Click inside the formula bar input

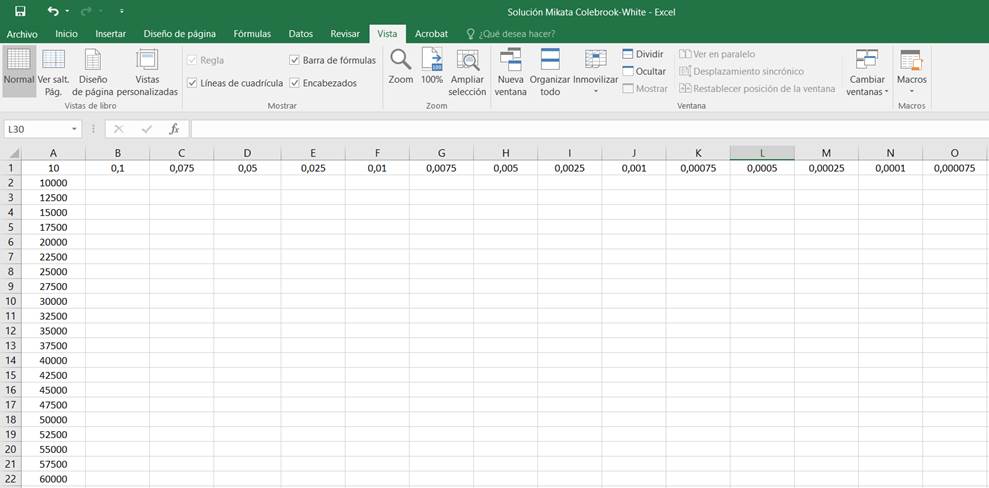point(580,129)
